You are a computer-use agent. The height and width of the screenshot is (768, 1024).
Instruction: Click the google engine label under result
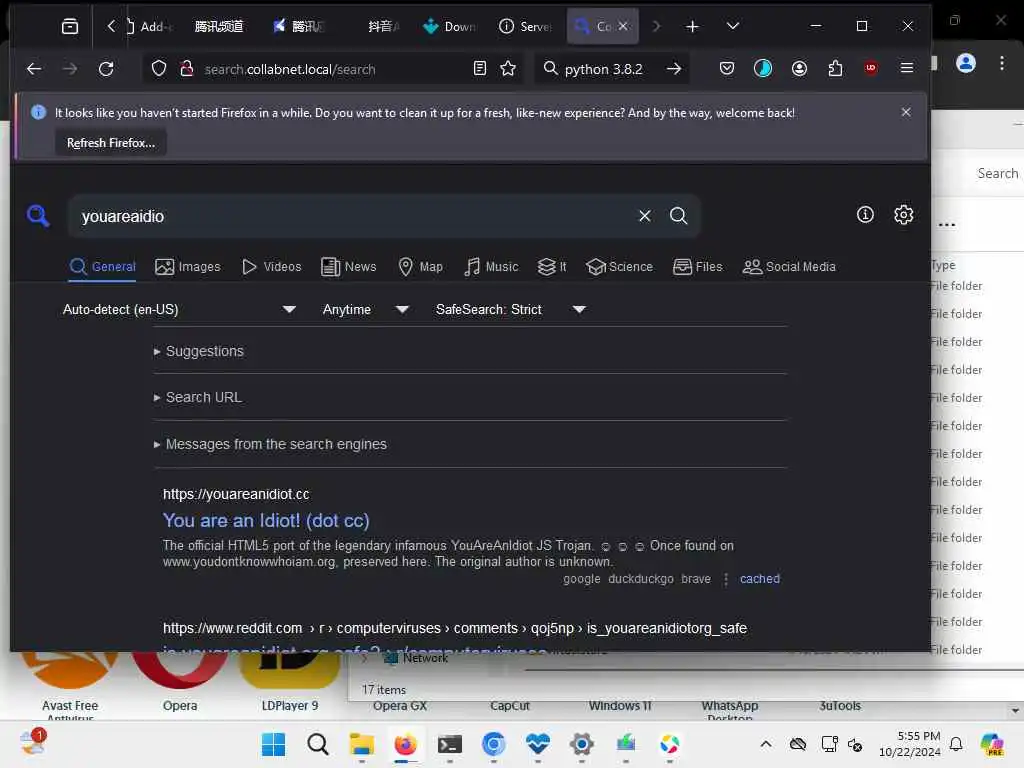pyautogui.click(x=581, y=579)
